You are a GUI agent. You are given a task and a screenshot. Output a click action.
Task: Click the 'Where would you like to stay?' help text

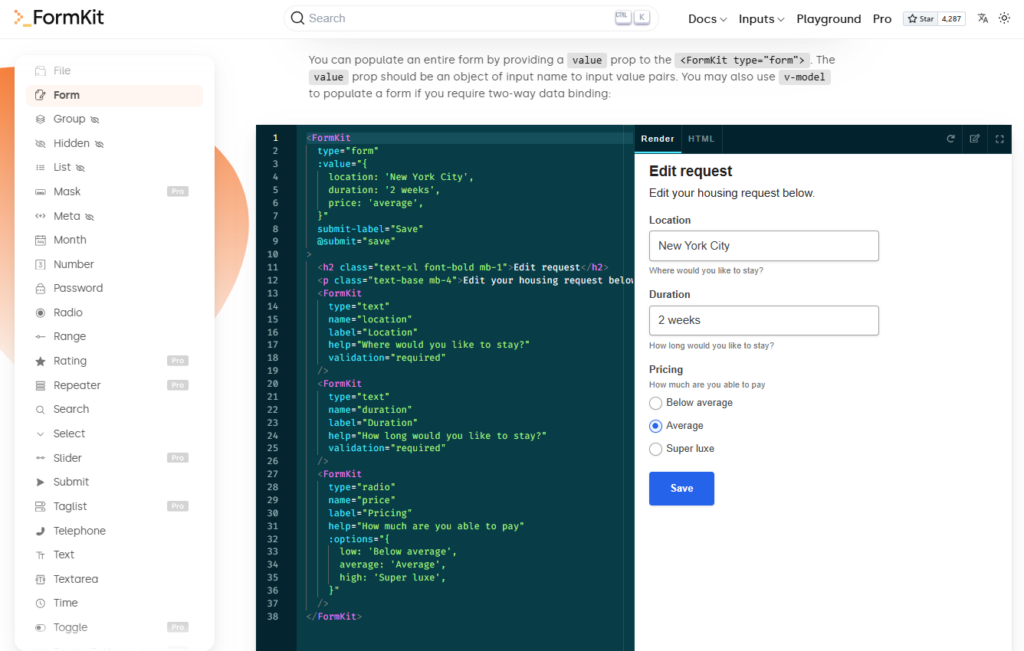point(706,270)
